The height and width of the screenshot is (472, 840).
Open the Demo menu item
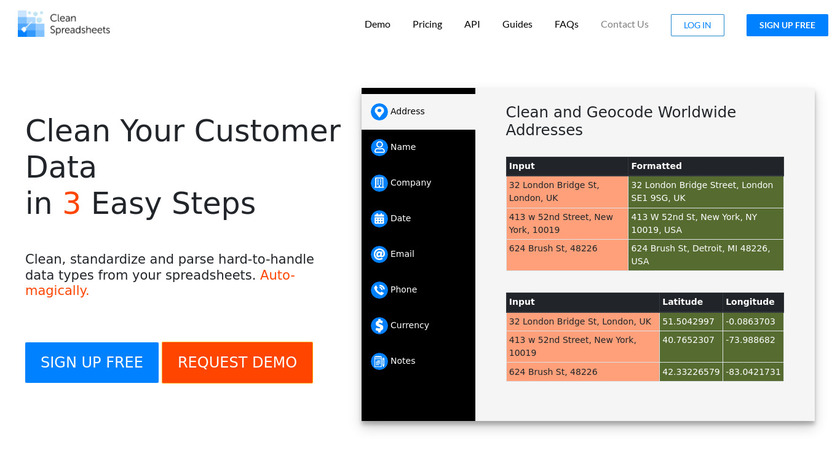coord(377,25)
